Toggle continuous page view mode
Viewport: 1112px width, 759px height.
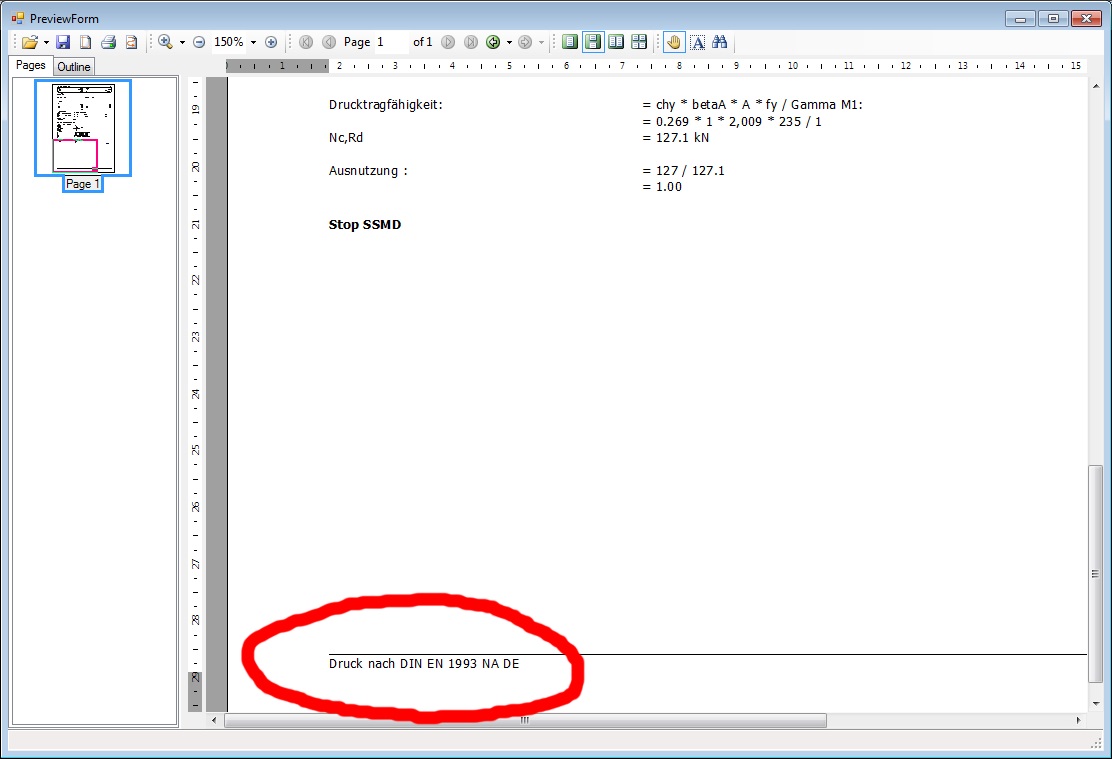[x=593, y=42]
